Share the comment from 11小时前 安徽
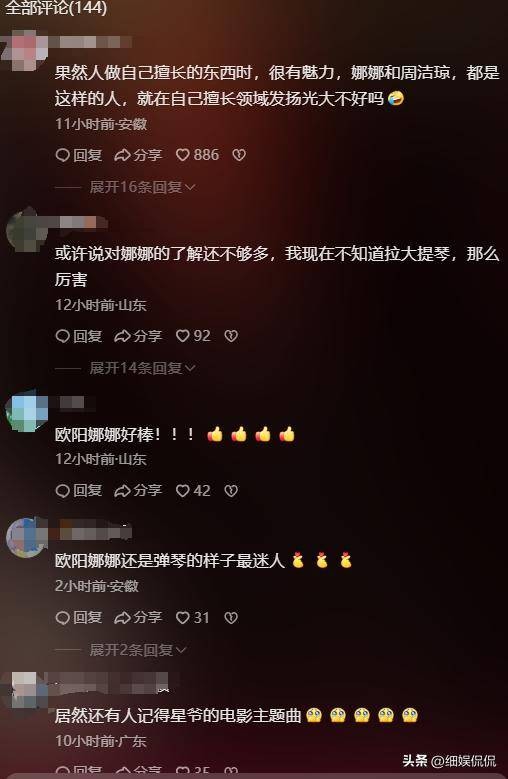Viewport: 508px width, 779px height. 138,155
